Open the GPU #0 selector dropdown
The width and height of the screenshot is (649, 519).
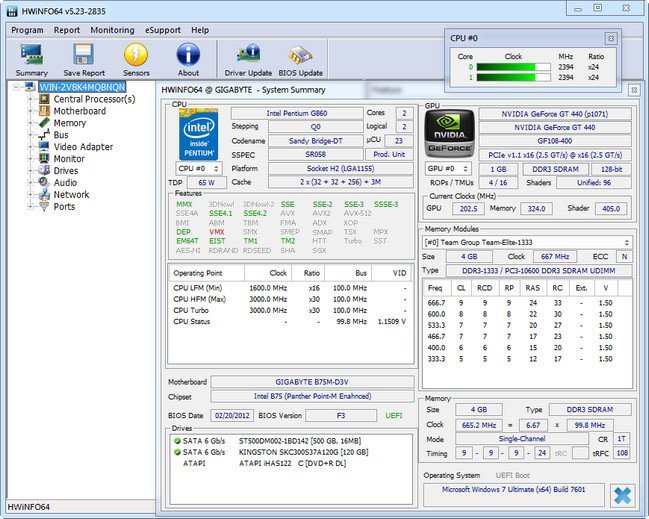click(x=449, y=168)
